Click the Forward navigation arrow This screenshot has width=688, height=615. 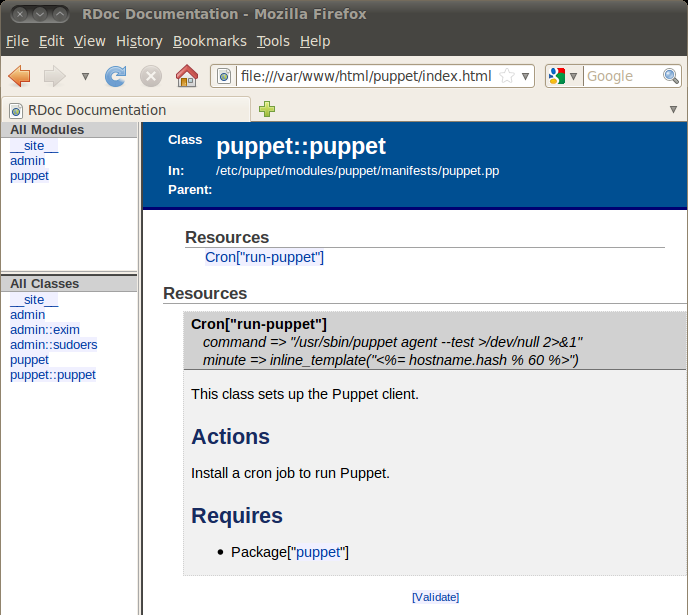(x=55, y=76)
